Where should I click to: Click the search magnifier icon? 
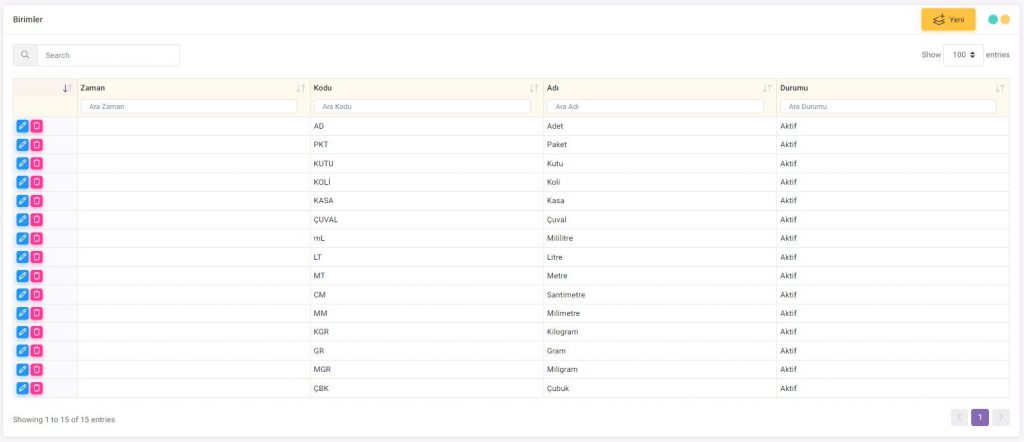25,55
